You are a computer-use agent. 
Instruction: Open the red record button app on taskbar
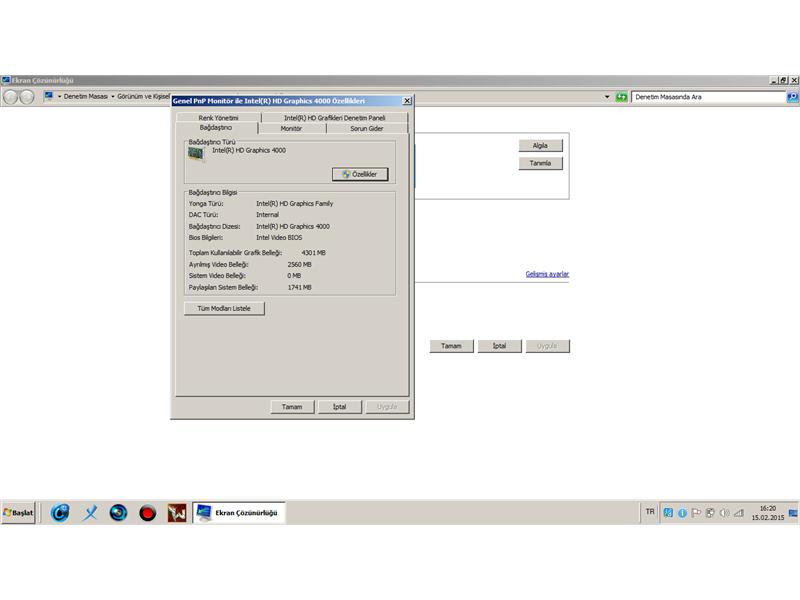click(x=147, y=513)
